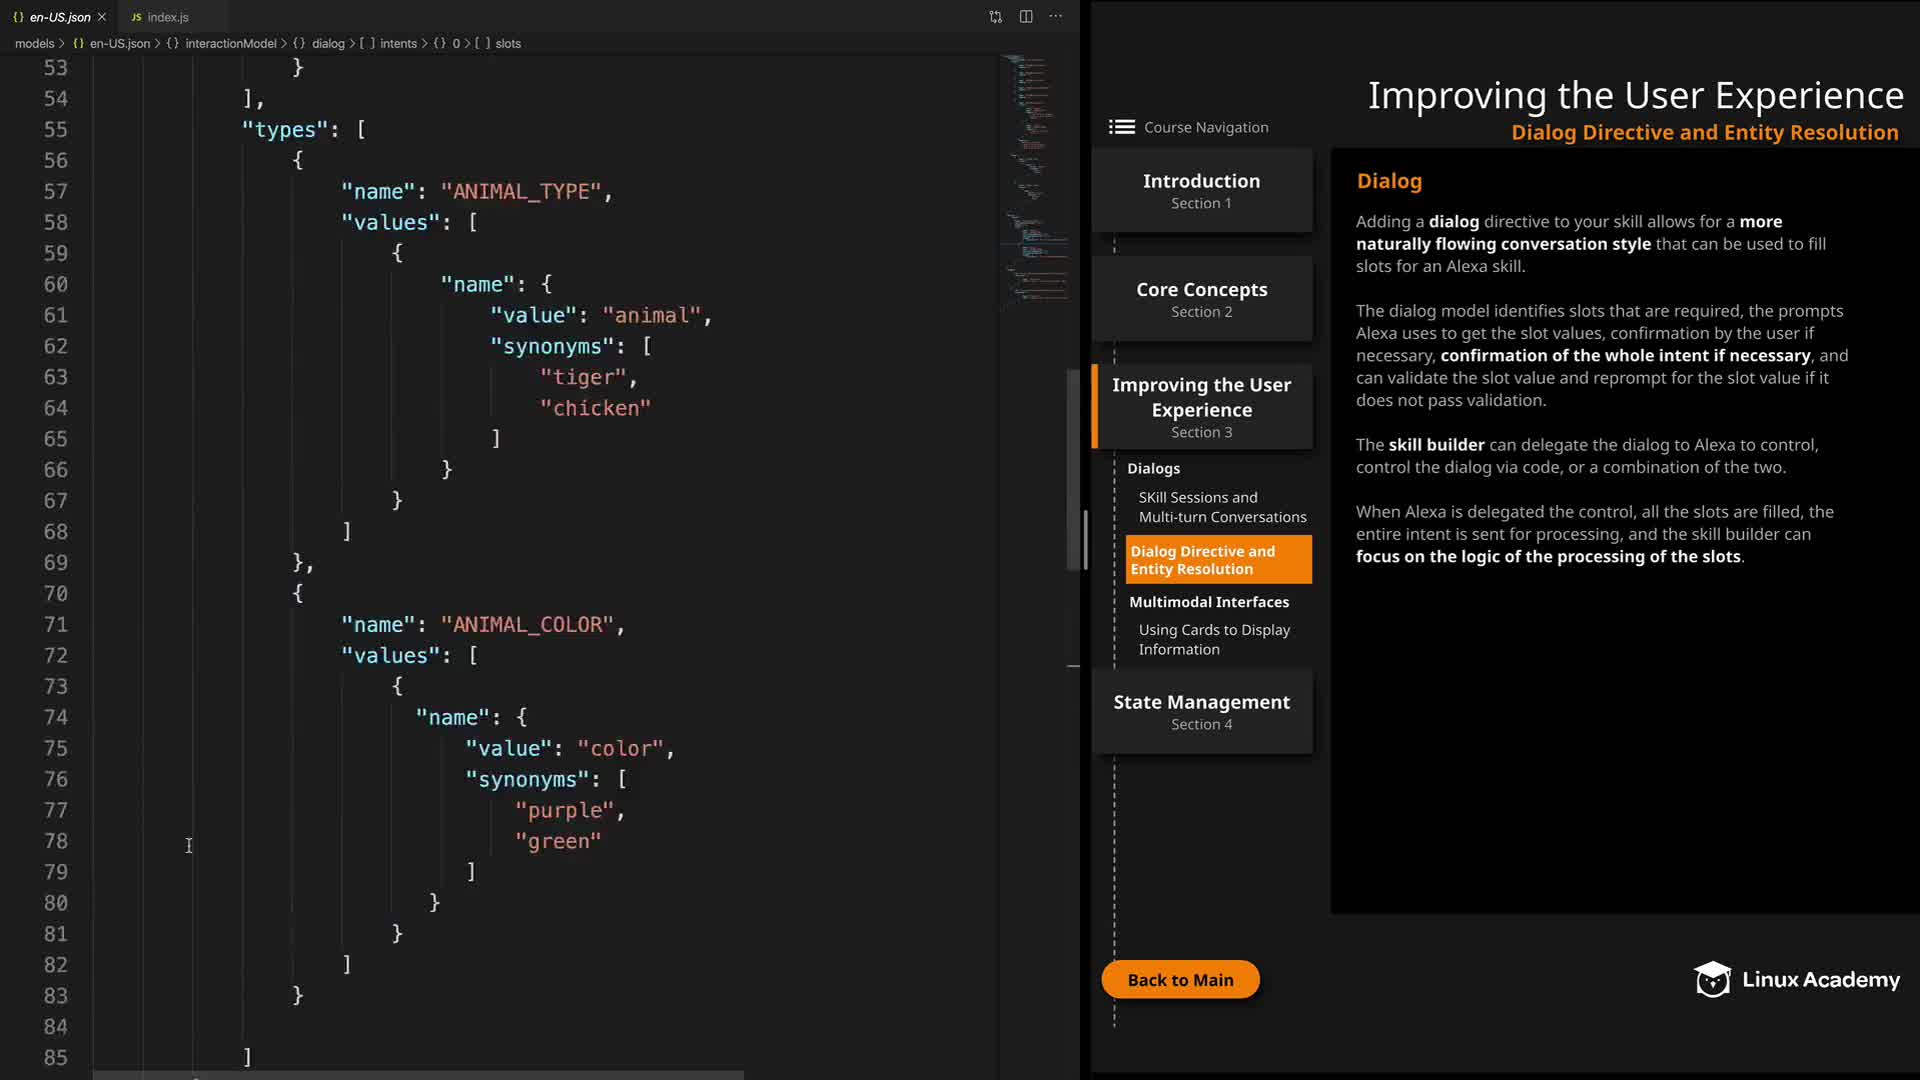The image size is (1920, 1080).
Task: Split the editor to the right
Action: click(x=1026, y=17)
